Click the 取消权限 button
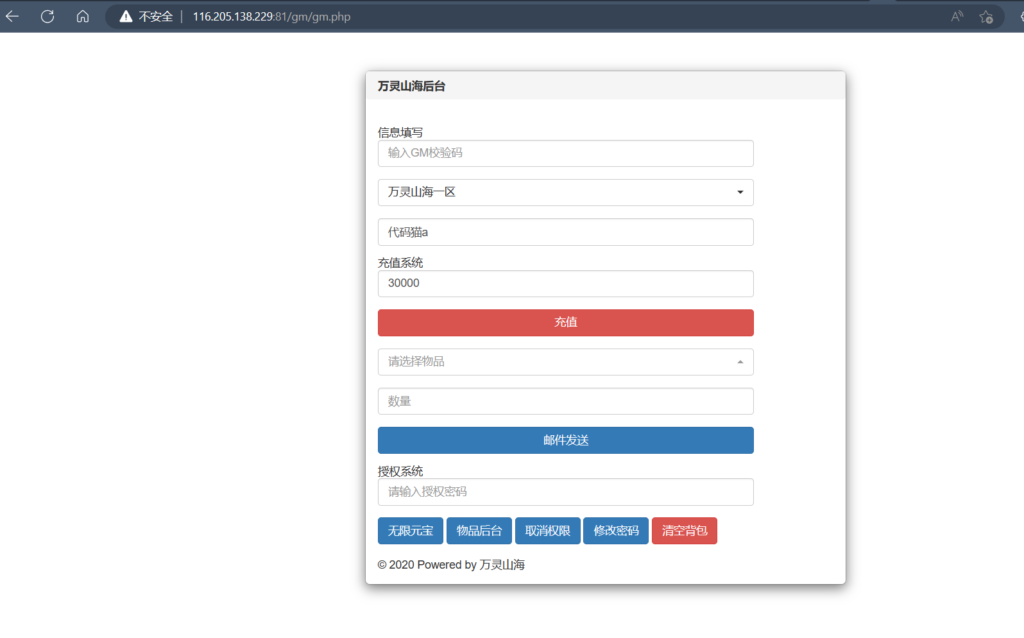The image size is (1024, 638). click(x=548, y=531)
